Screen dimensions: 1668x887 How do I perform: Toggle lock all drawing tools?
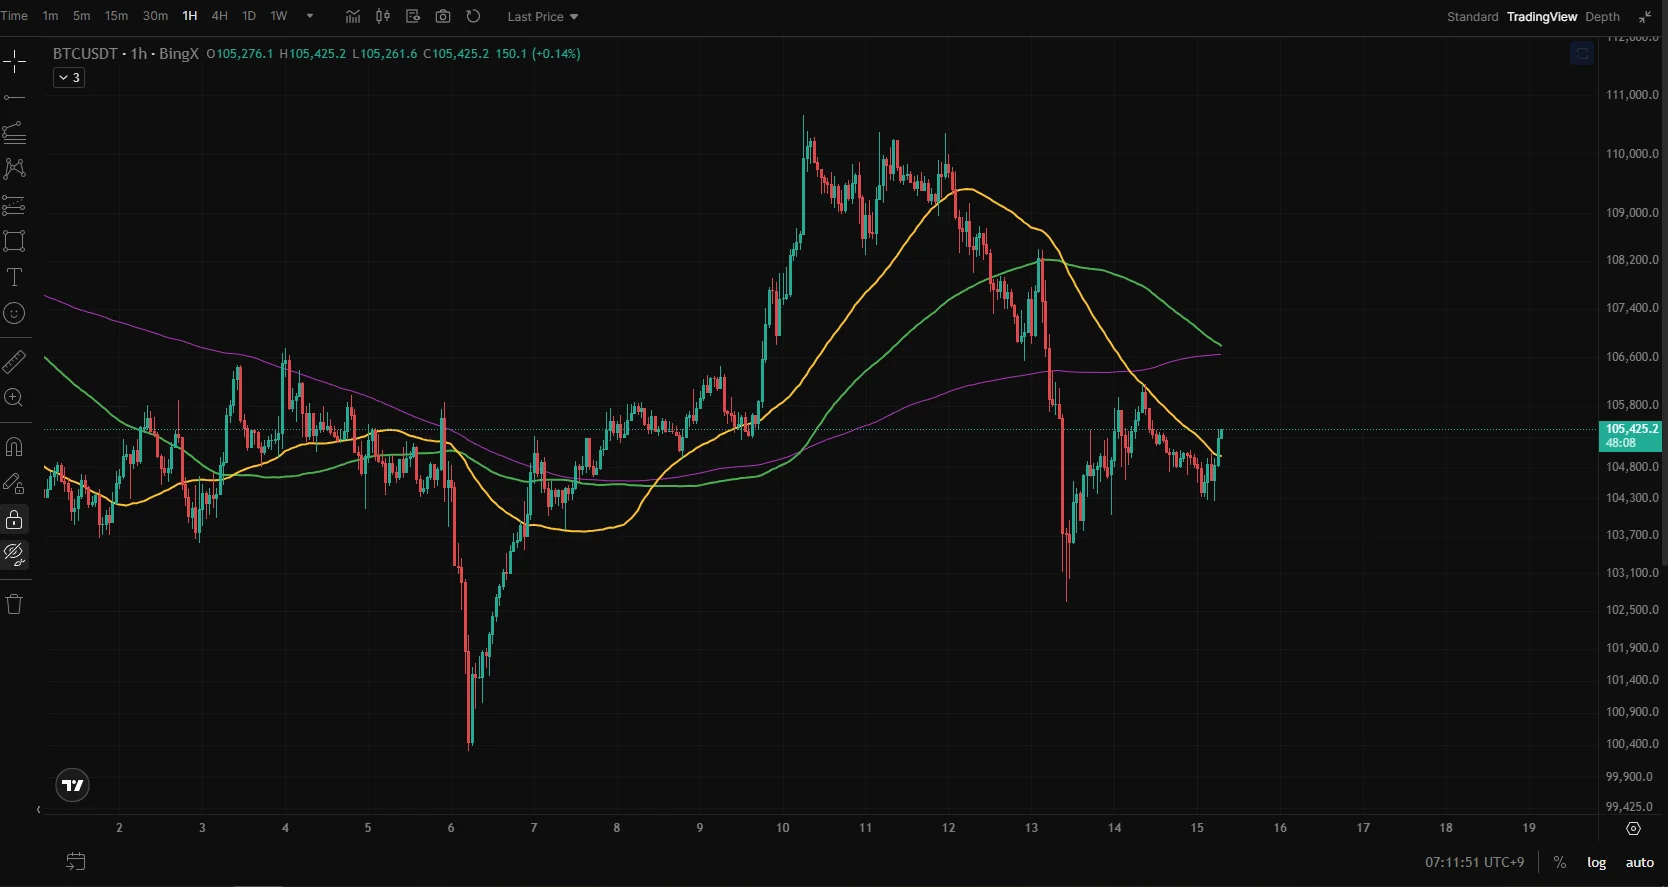14,519
